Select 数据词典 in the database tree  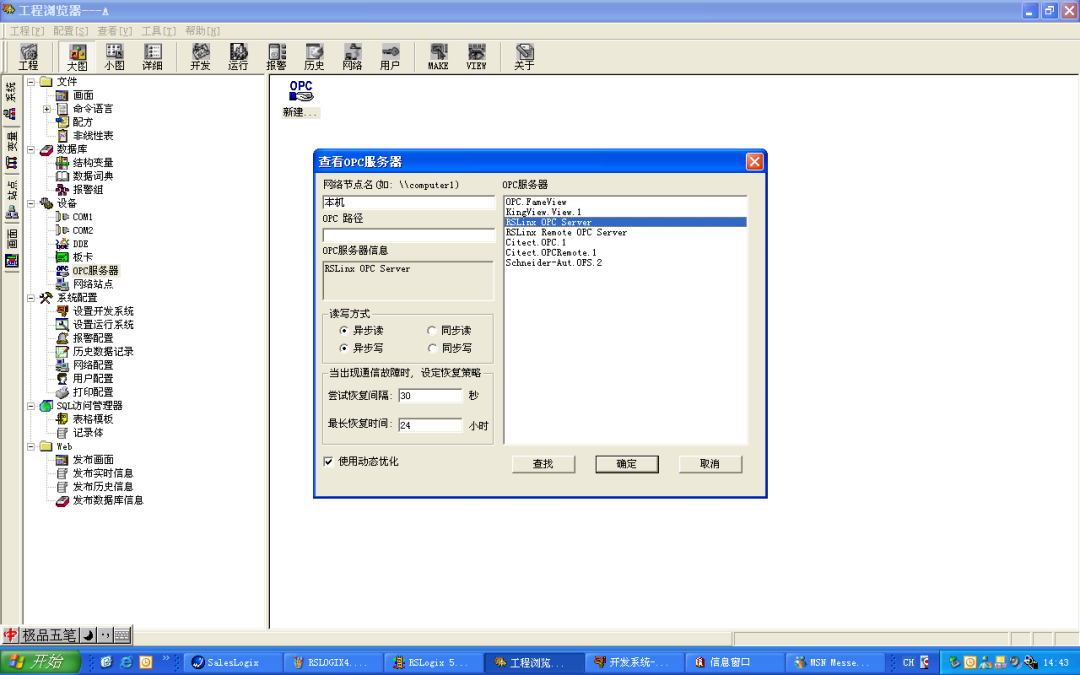[x=93, y=176]
